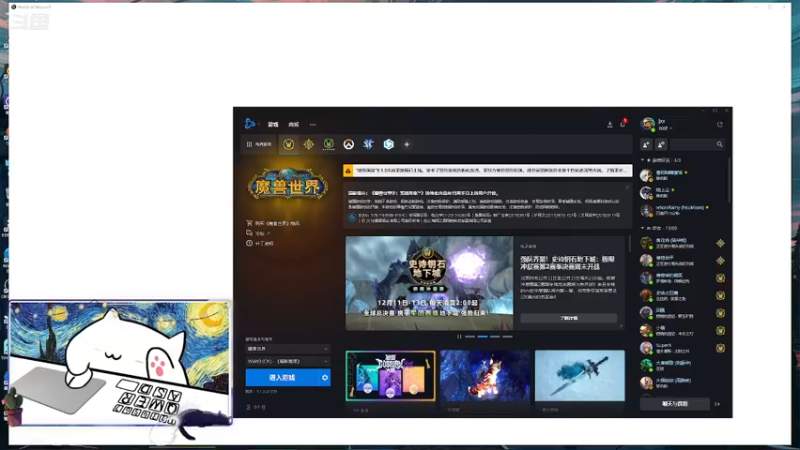
Task: Focus the friends search field
Action: click(697, 144)
